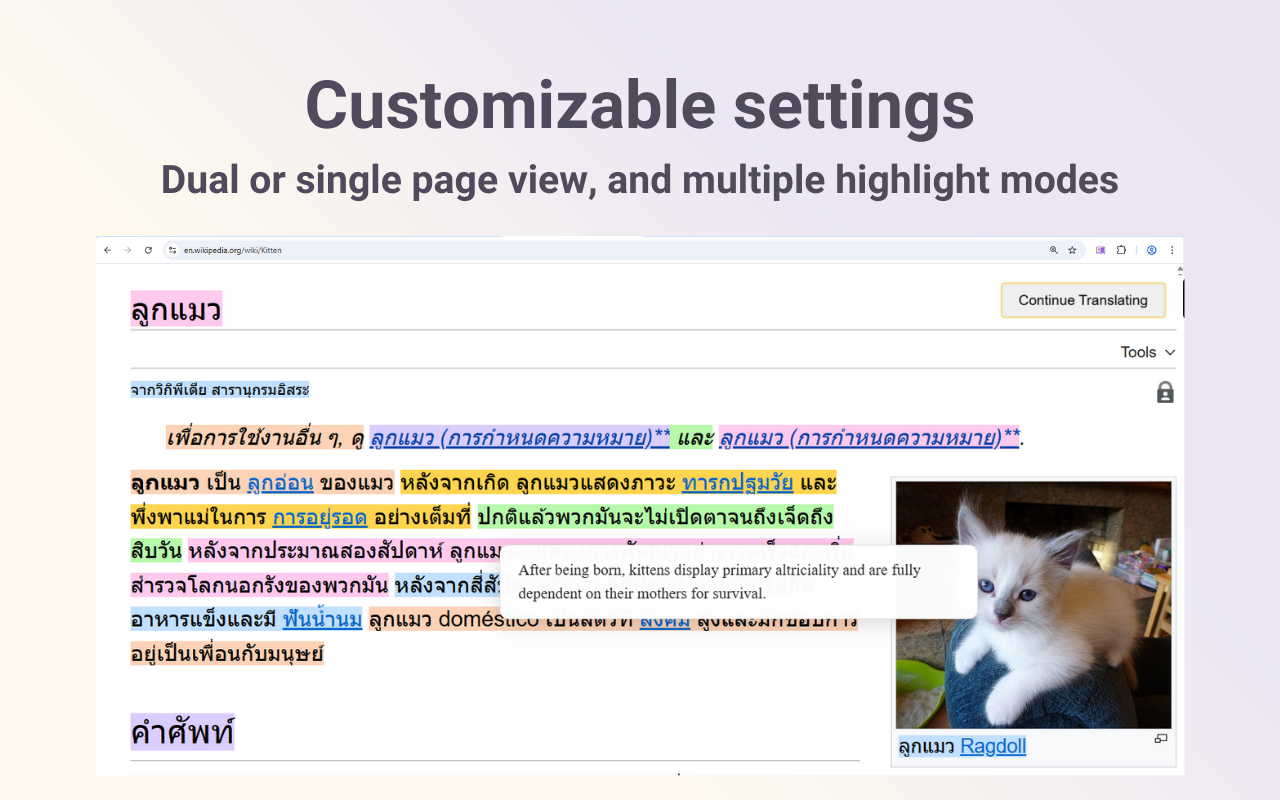Open the Ragdoll link in image caption
The width and height of the screenshot is (1280, 800).
coord(993,746)
